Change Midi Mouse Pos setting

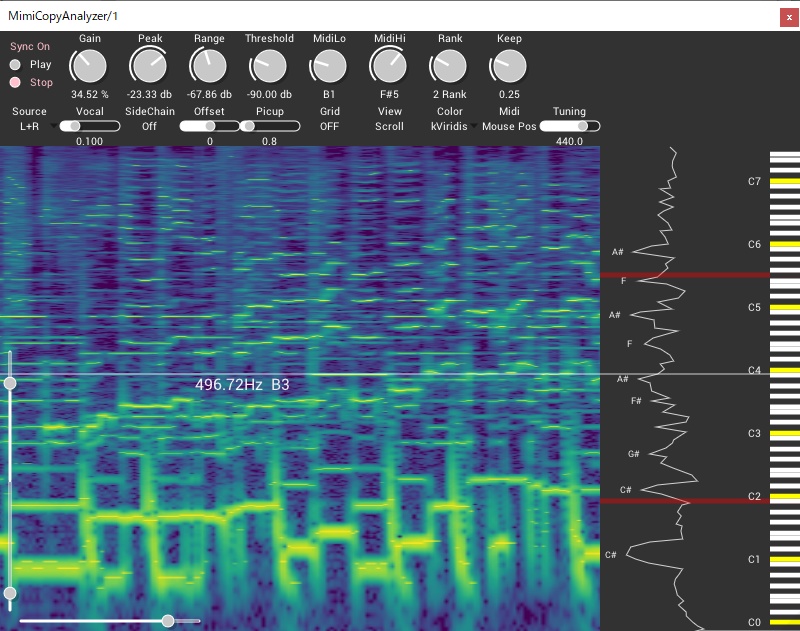click(509, 126)
